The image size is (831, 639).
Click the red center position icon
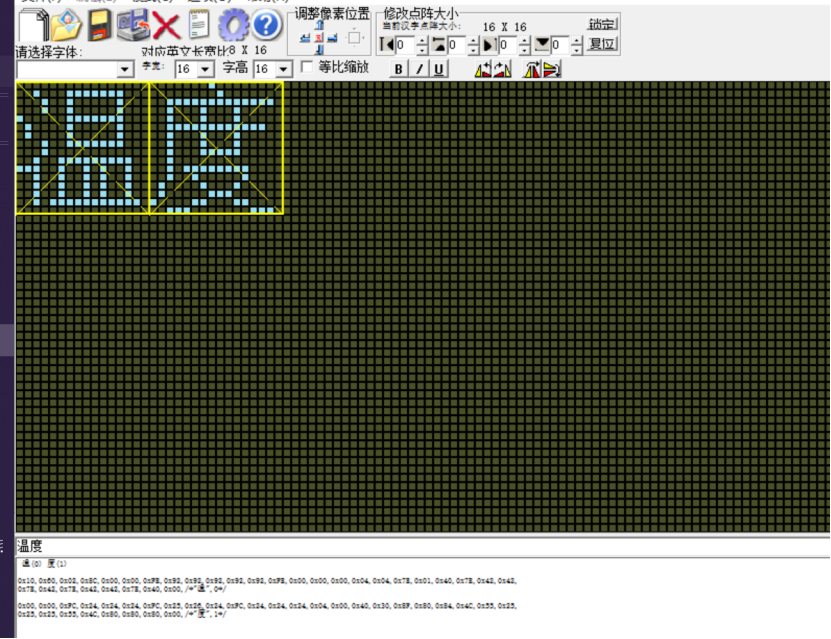click(x=319, y=38)
